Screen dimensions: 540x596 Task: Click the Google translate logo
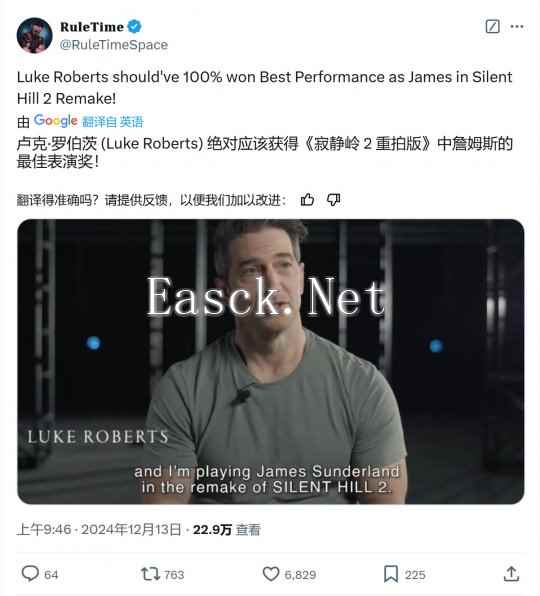click(x=55, y=121)
